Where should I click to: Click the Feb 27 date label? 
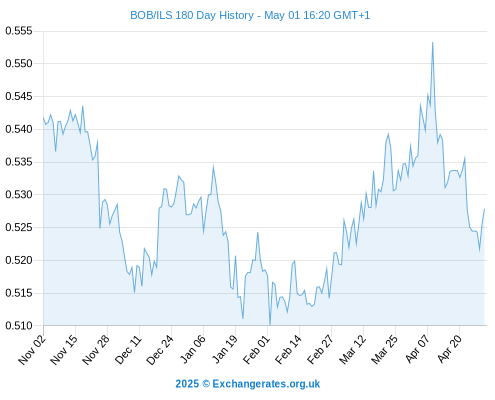[320, 350]
